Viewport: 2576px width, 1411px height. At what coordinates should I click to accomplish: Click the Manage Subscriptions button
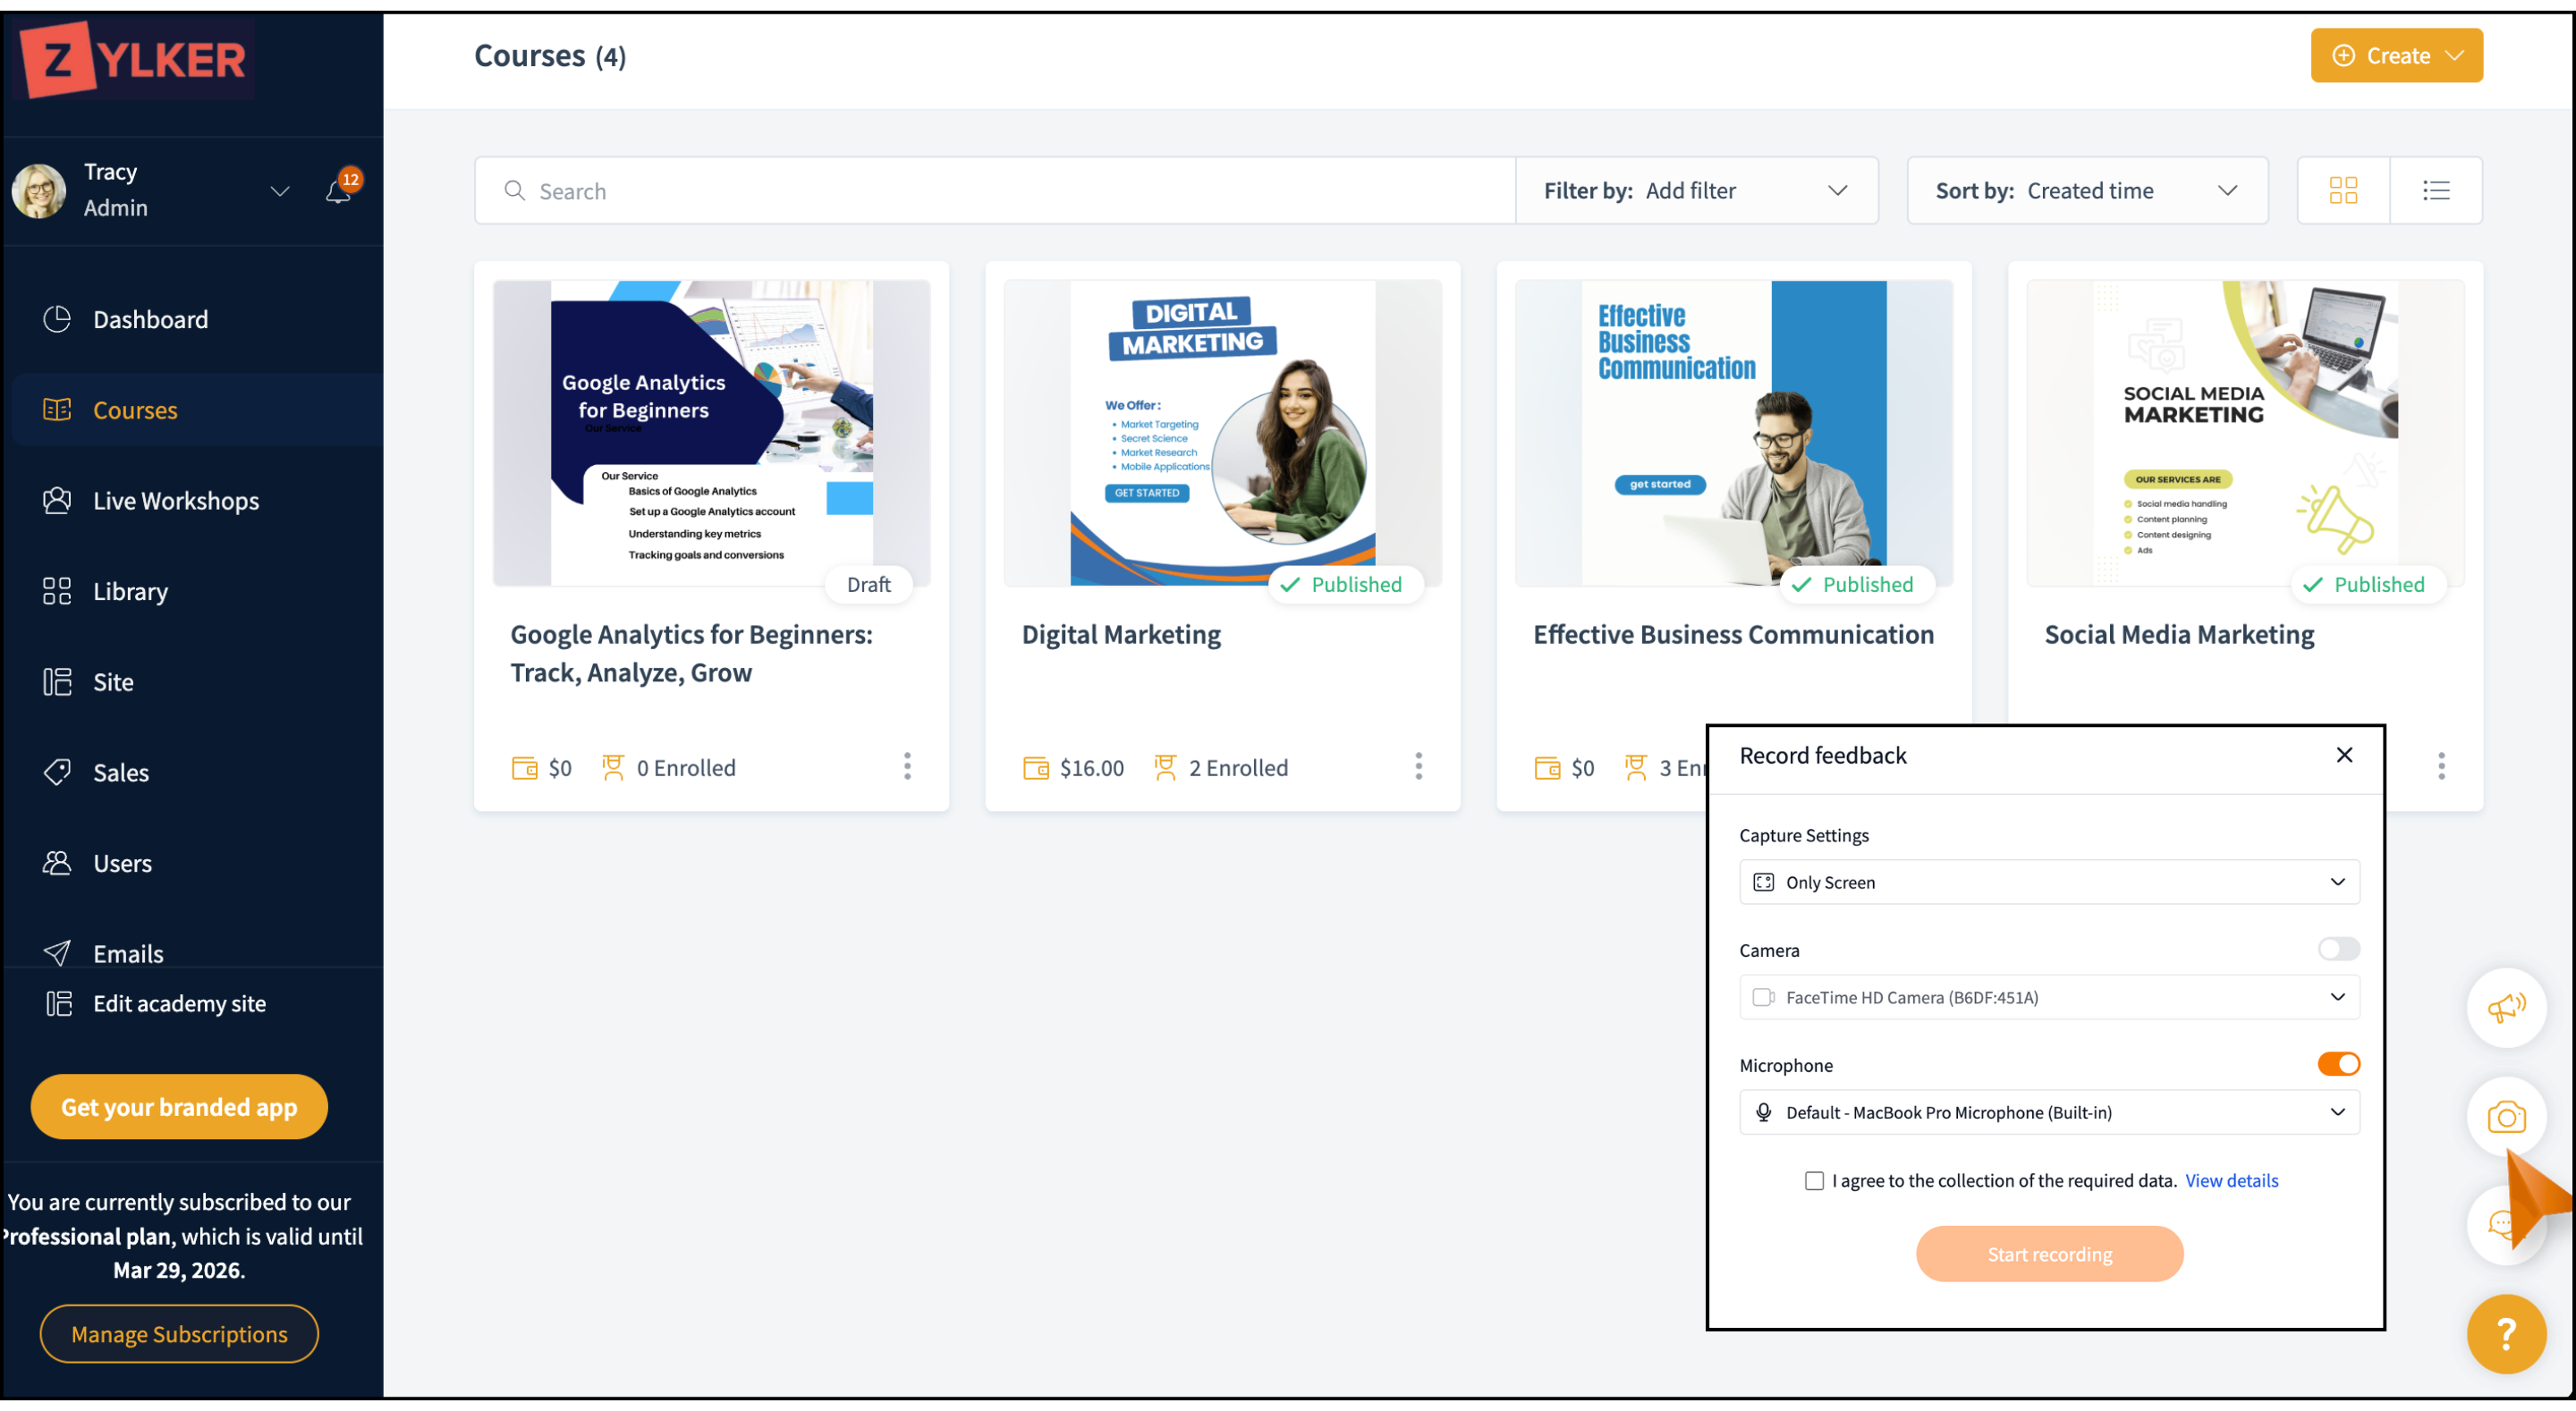(179, 1333)
